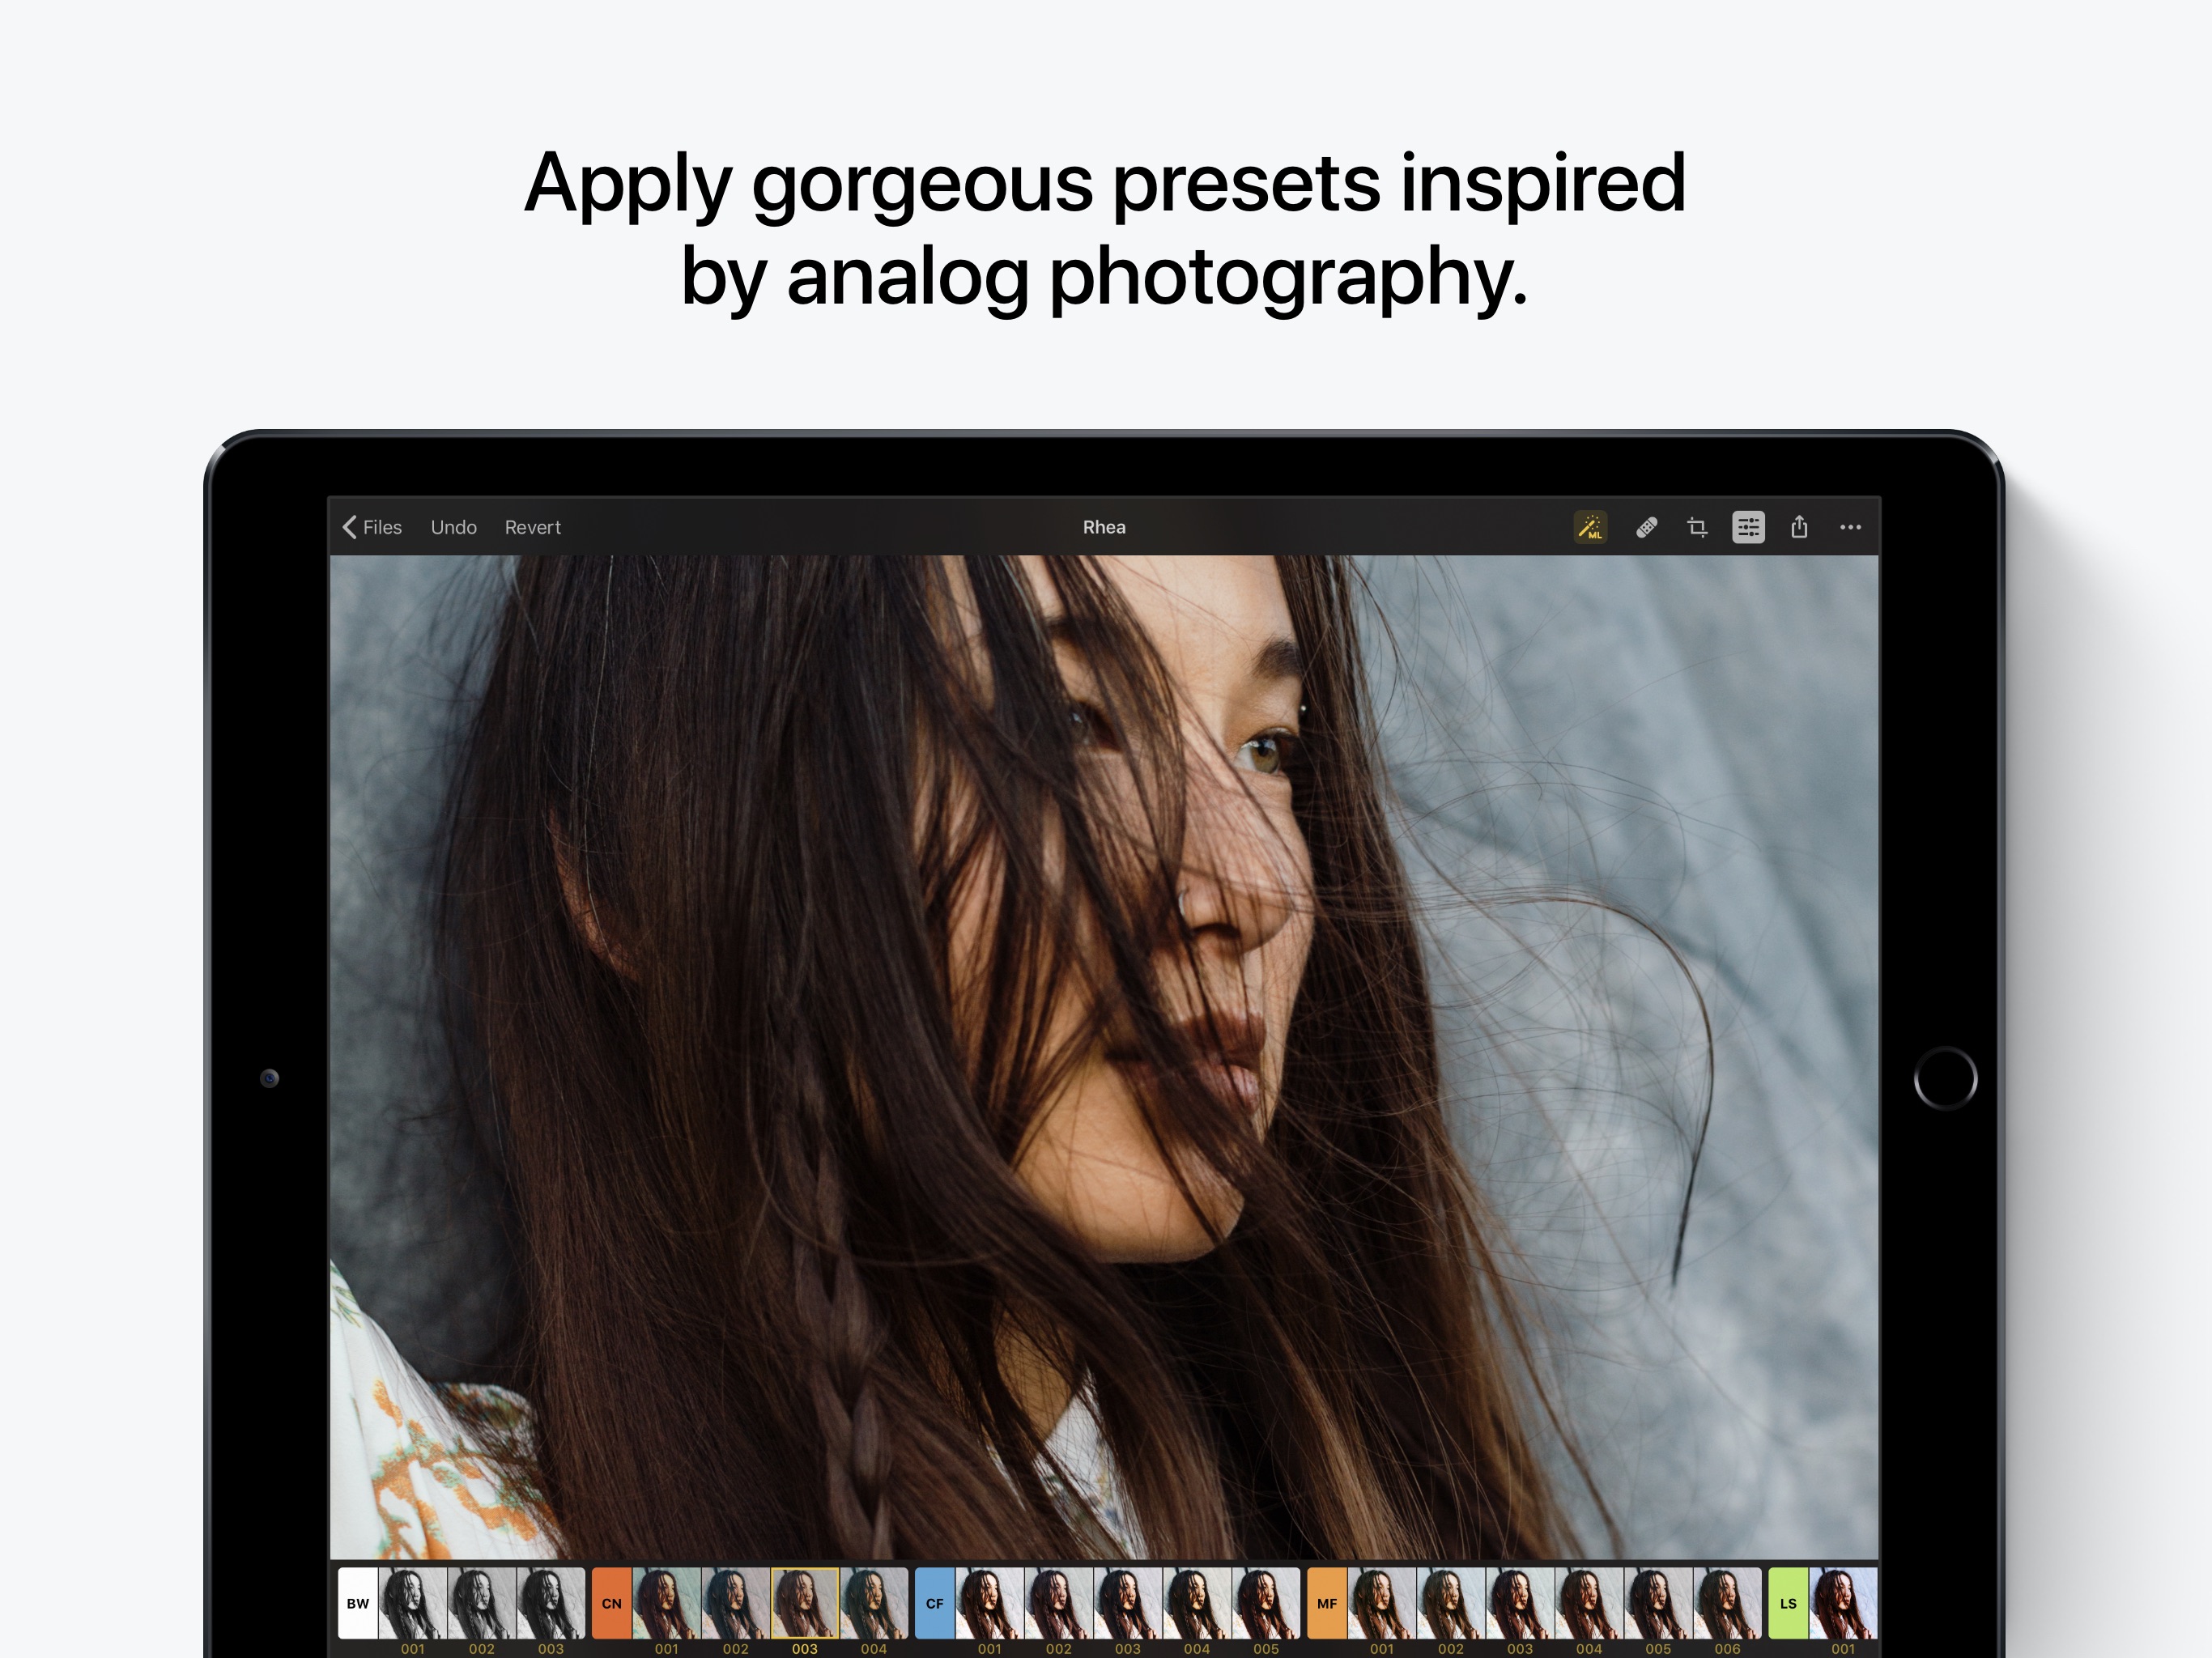Apply MF 004 preset thumbnail
The height and width of the screenshot is (1658, 2212).
(1589, 1603)
